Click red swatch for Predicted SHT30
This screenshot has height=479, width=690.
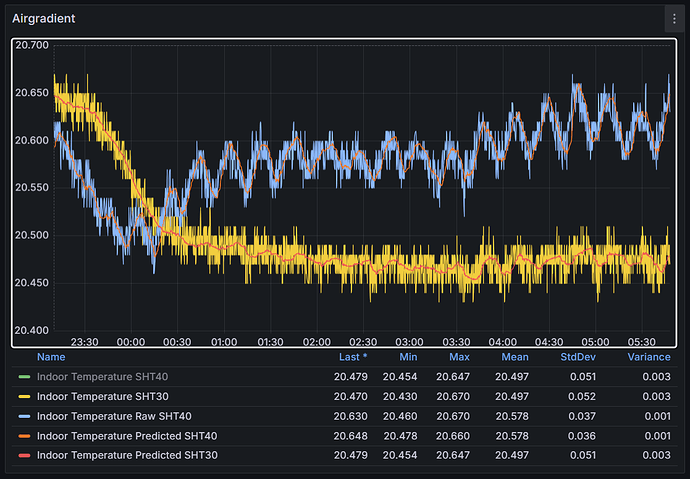(x=24, y=456)
